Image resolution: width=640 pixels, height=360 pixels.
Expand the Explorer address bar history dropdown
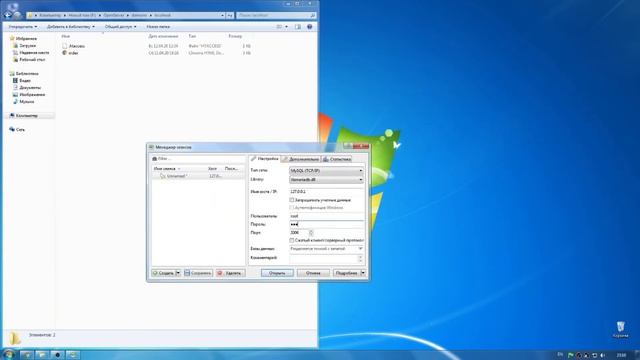(x=222, y=16)
